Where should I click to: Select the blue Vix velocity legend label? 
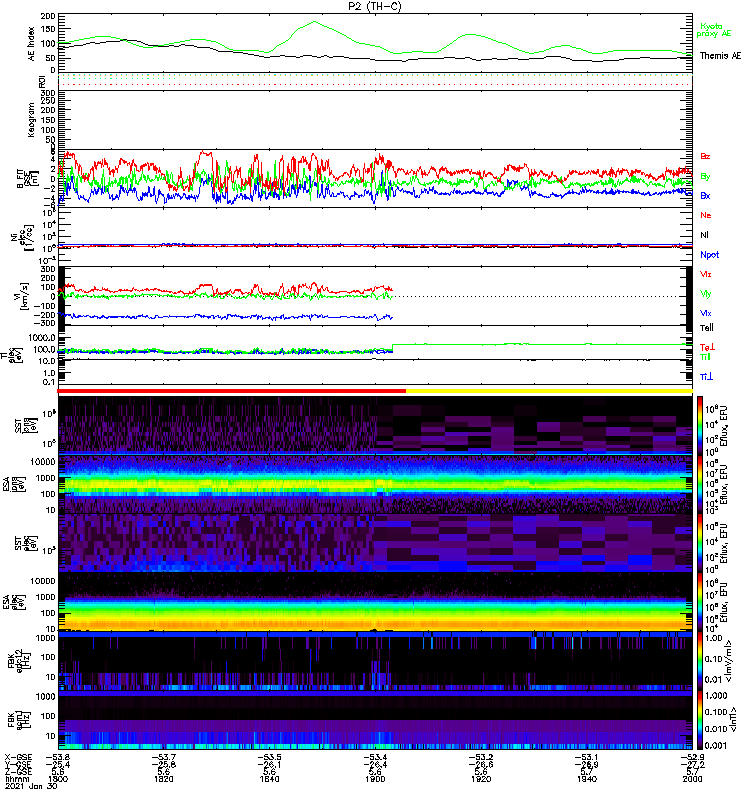coord(706,313)
